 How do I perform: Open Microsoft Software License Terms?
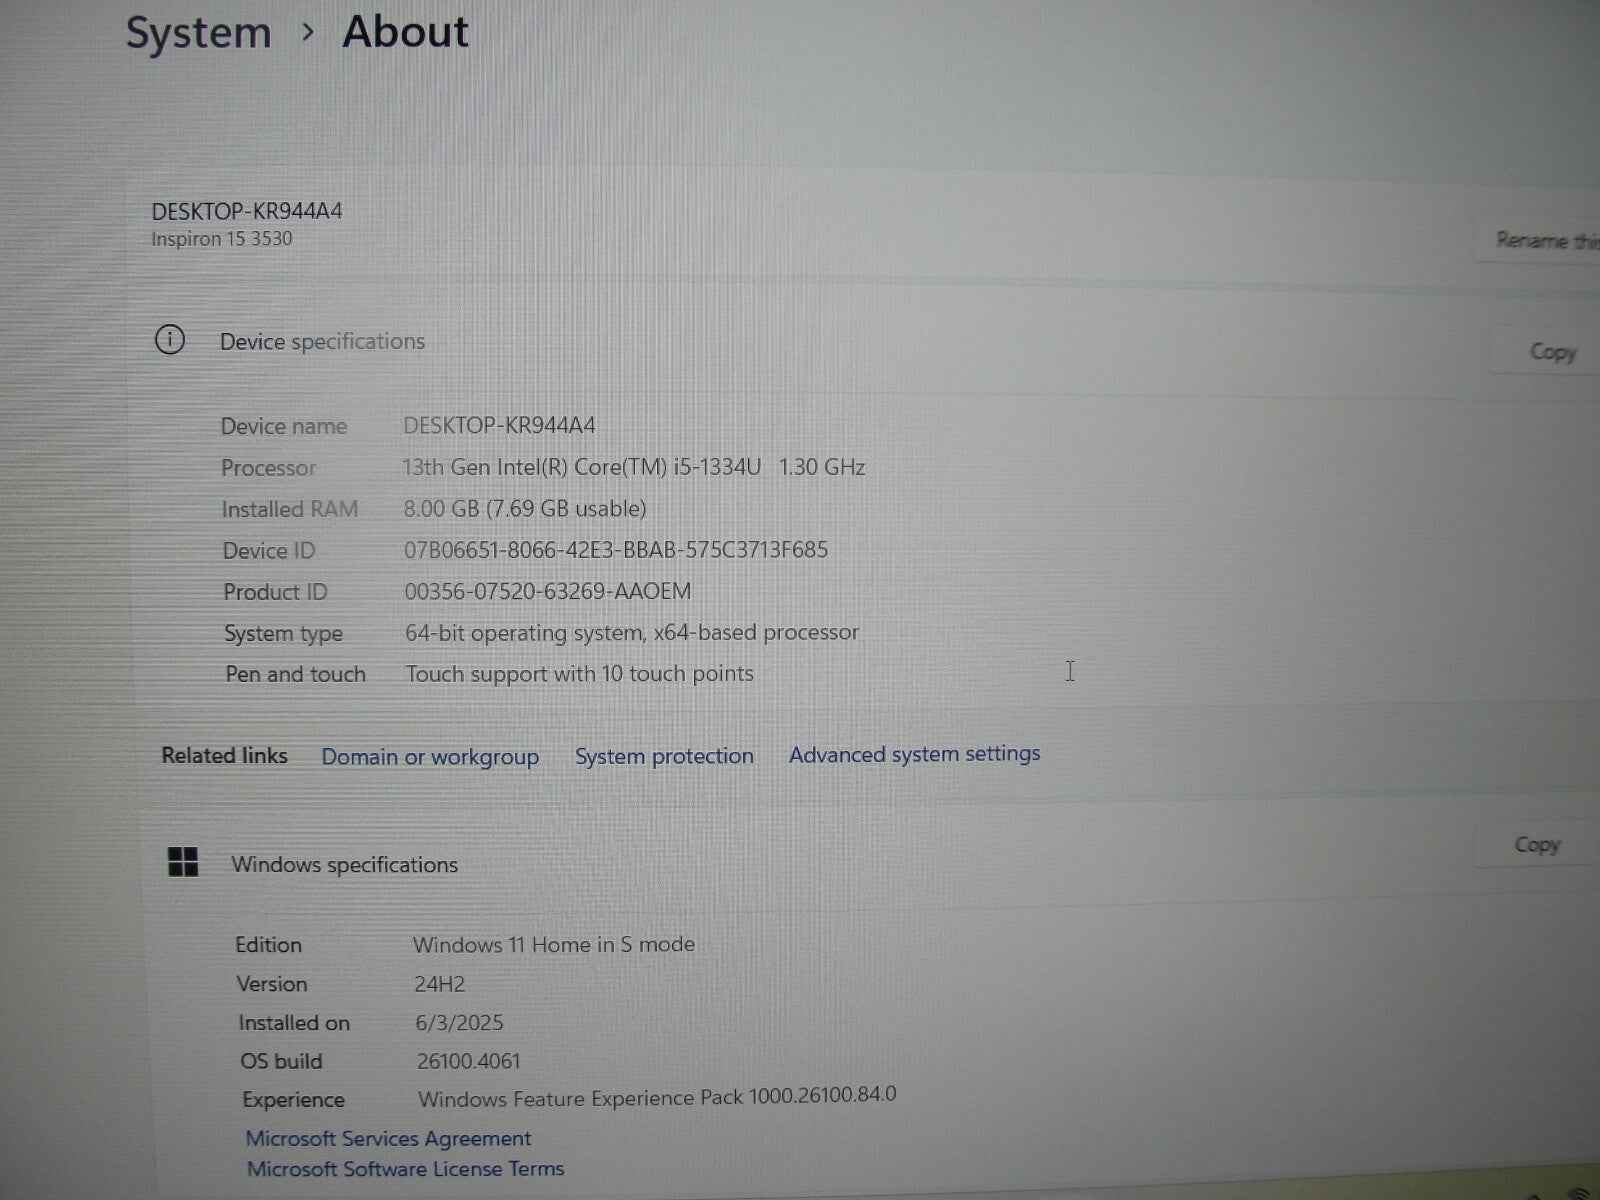(x=405, y=1168)
